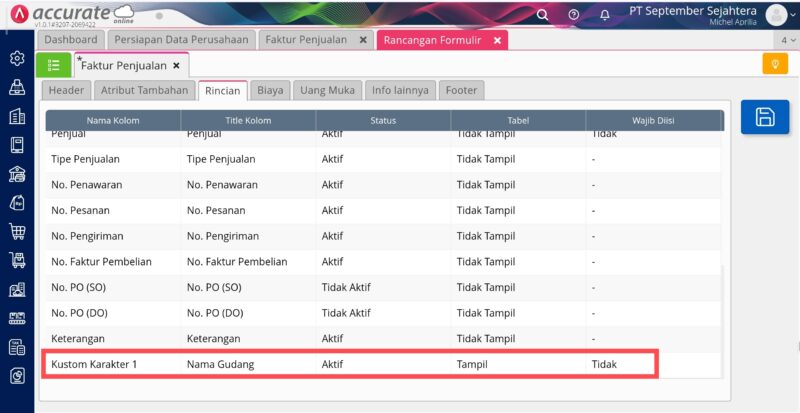Click the orange lightbulb tips icon

774,64
